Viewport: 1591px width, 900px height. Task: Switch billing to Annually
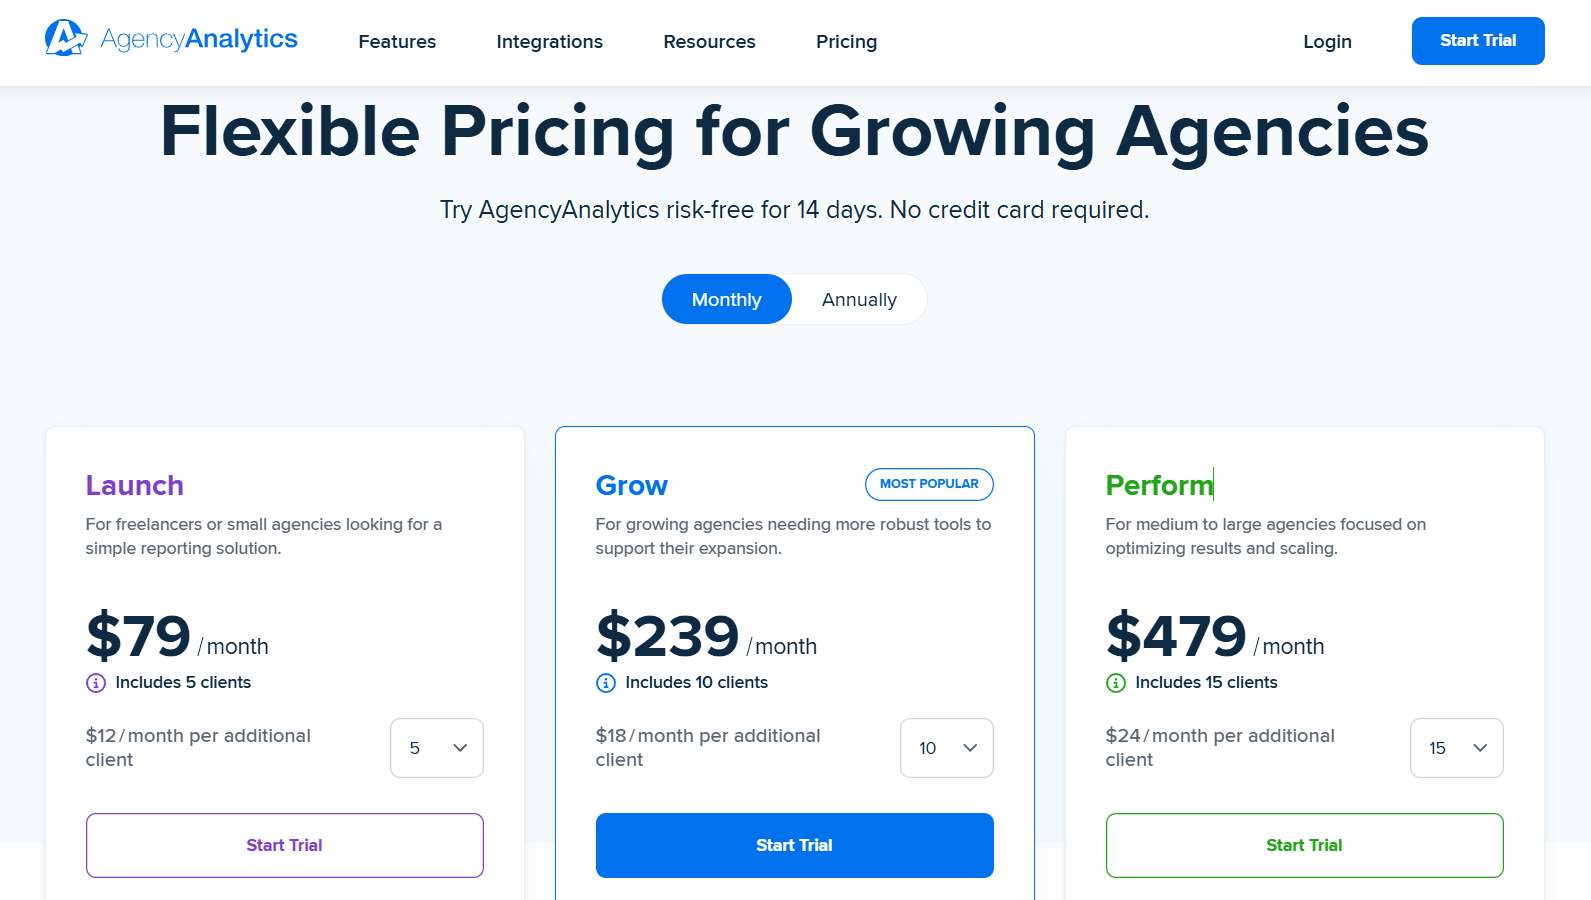point(858,299)
